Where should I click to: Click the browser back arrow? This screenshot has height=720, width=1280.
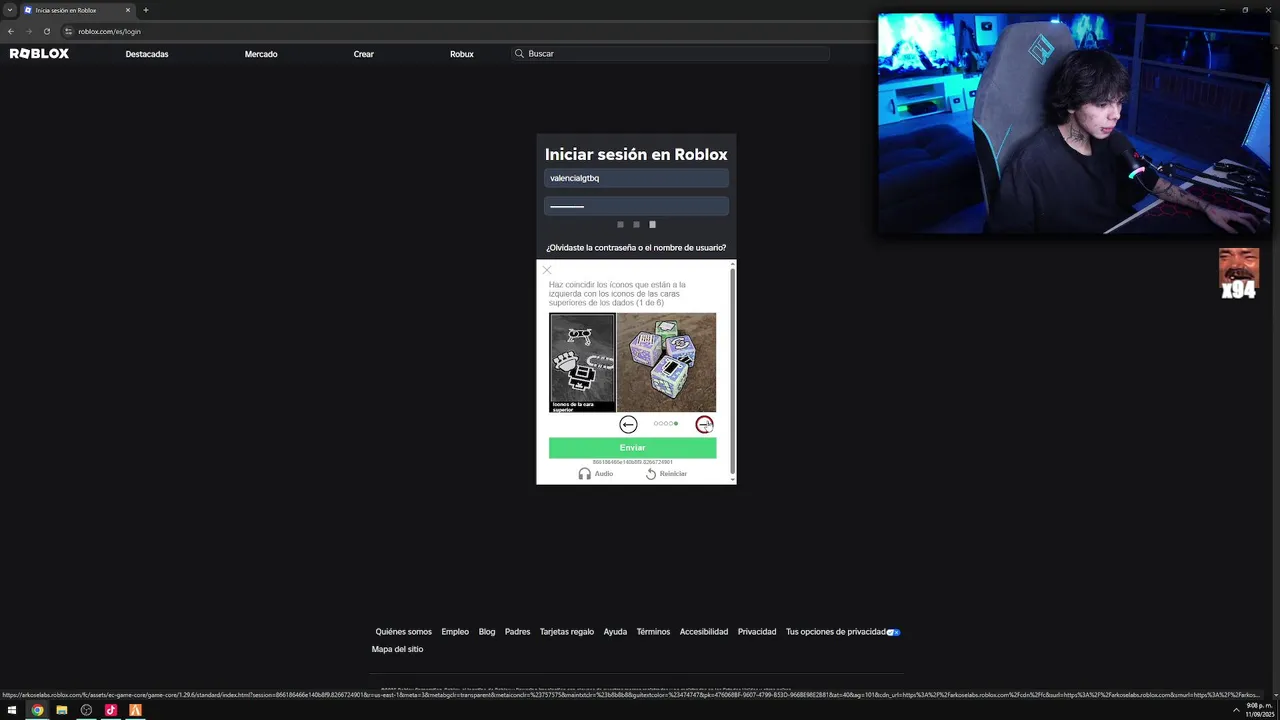(x=10, y=31)
